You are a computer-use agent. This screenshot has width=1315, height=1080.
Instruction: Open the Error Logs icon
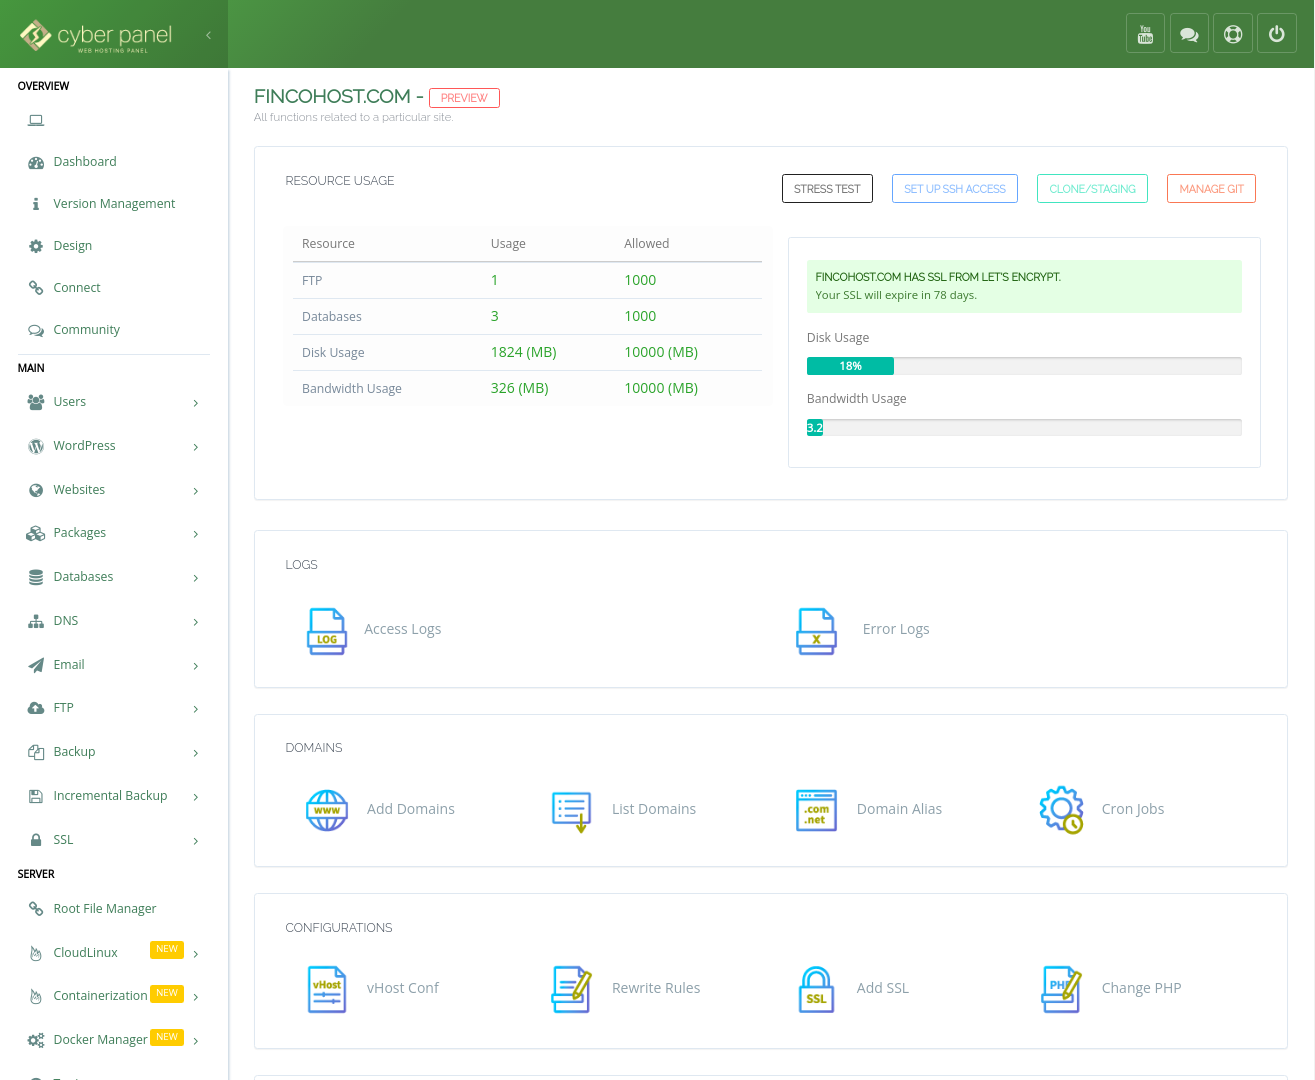[816, 630]
